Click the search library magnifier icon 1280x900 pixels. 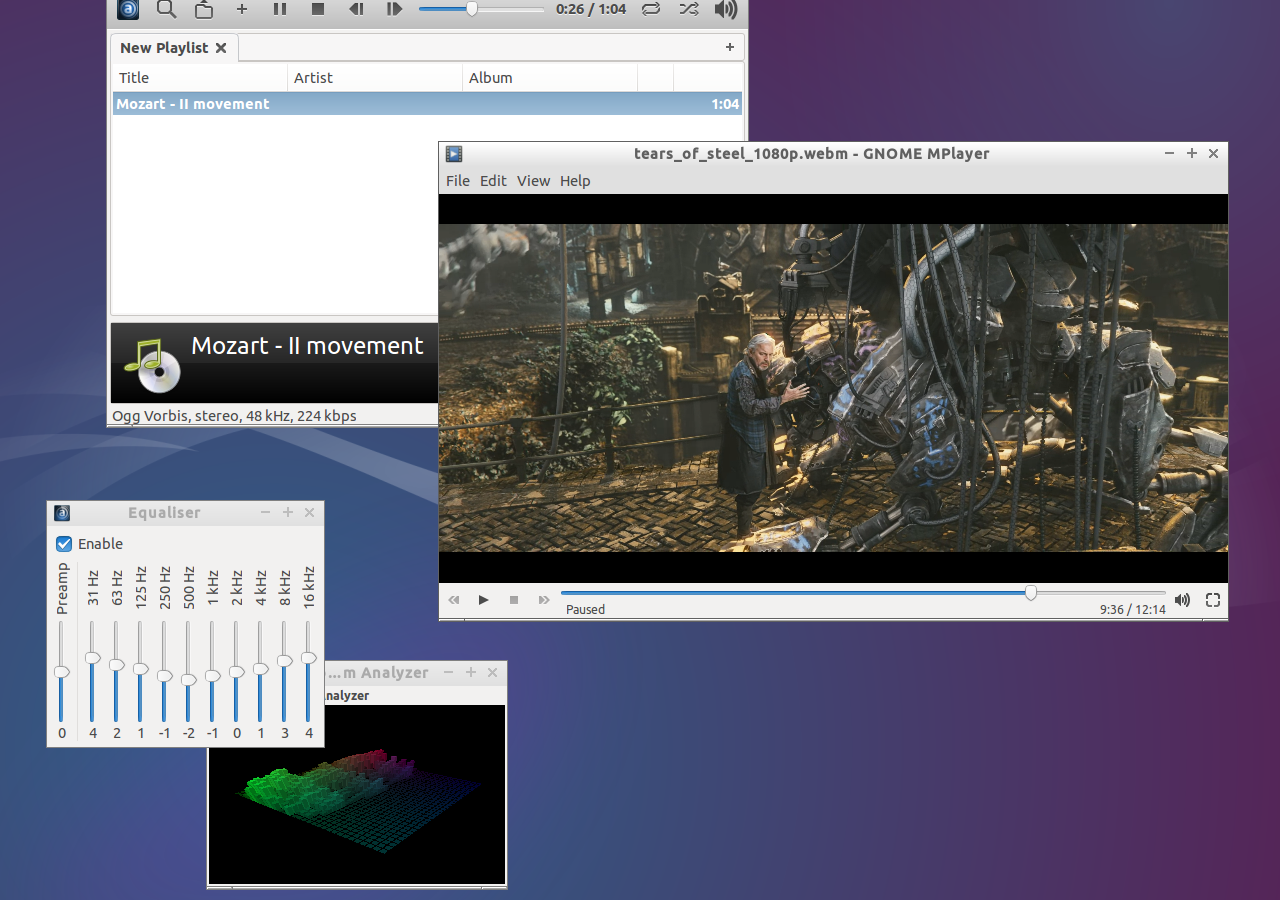pyautogui.click(x=167, y=9)
